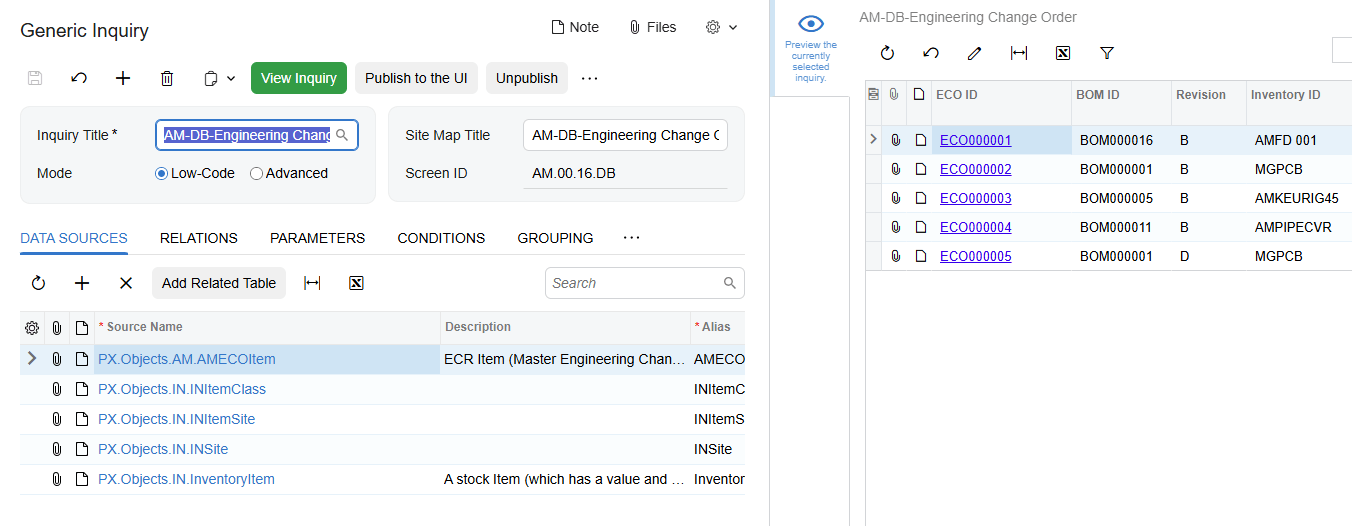Open the ECO000004 link
Viewport: 1352px width, 526px height.
[x=976, y=227]
